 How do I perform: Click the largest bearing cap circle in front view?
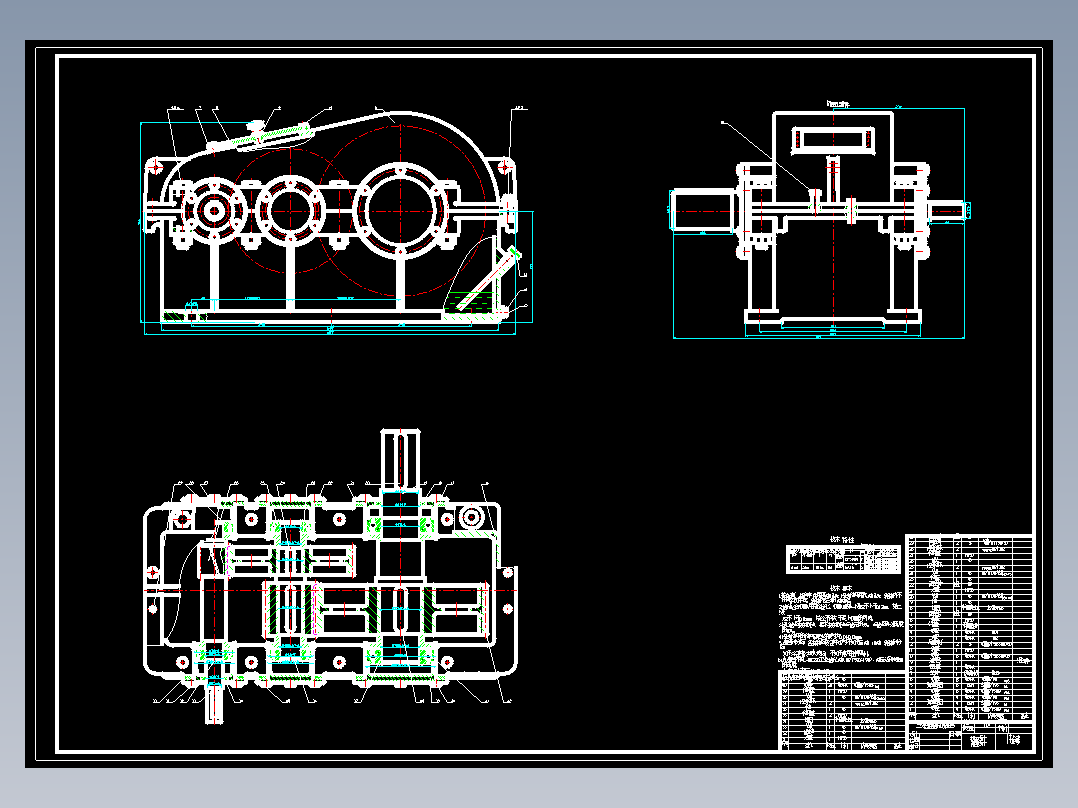(400, 210)
